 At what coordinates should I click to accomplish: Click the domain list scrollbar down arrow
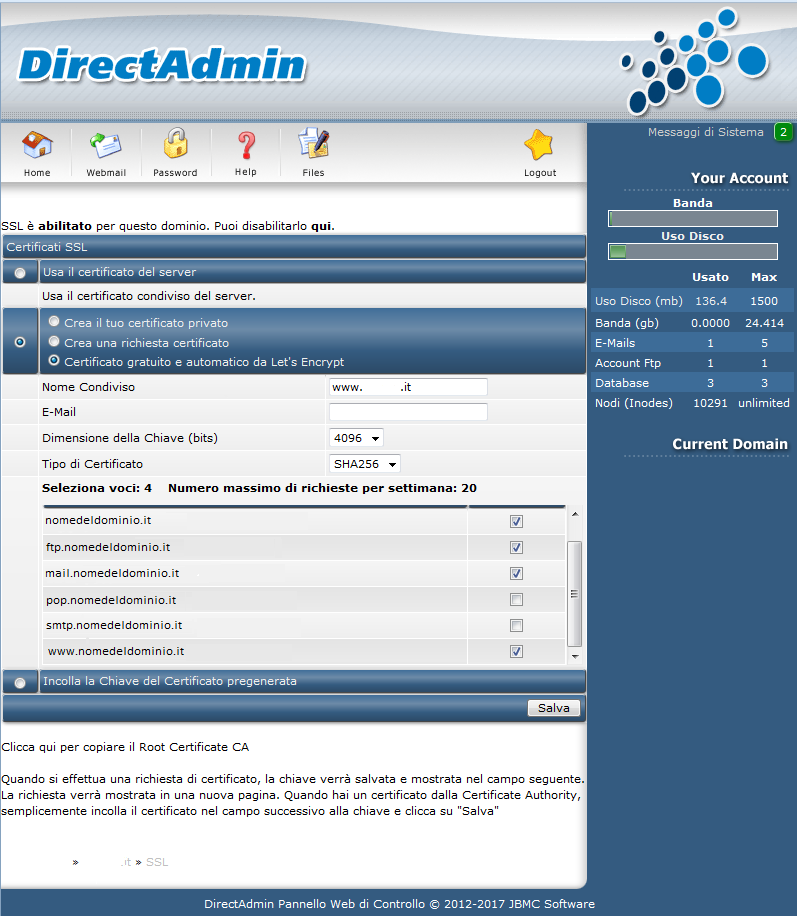(574, 657)
